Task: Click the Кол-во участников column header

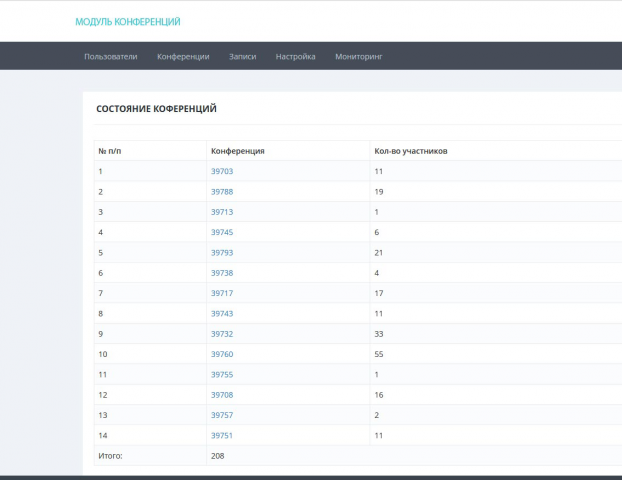Action: point(411,151)
